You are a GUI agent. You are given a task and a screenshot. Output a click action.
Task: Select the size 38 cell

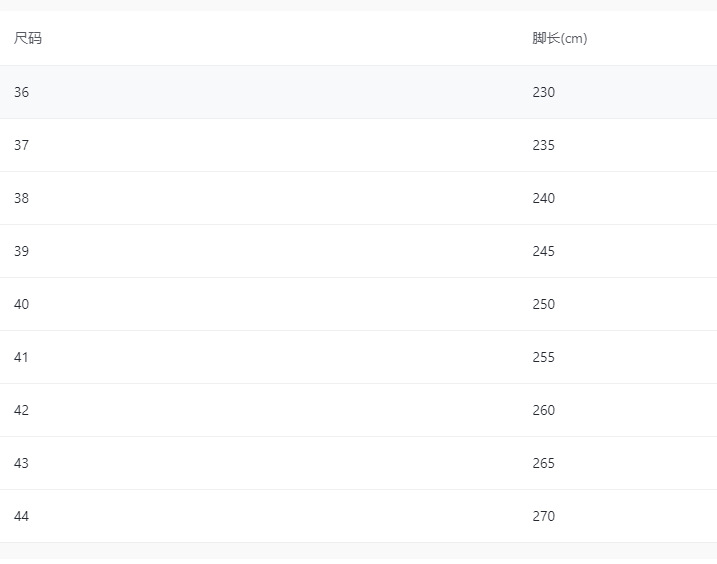coord(22,198)
